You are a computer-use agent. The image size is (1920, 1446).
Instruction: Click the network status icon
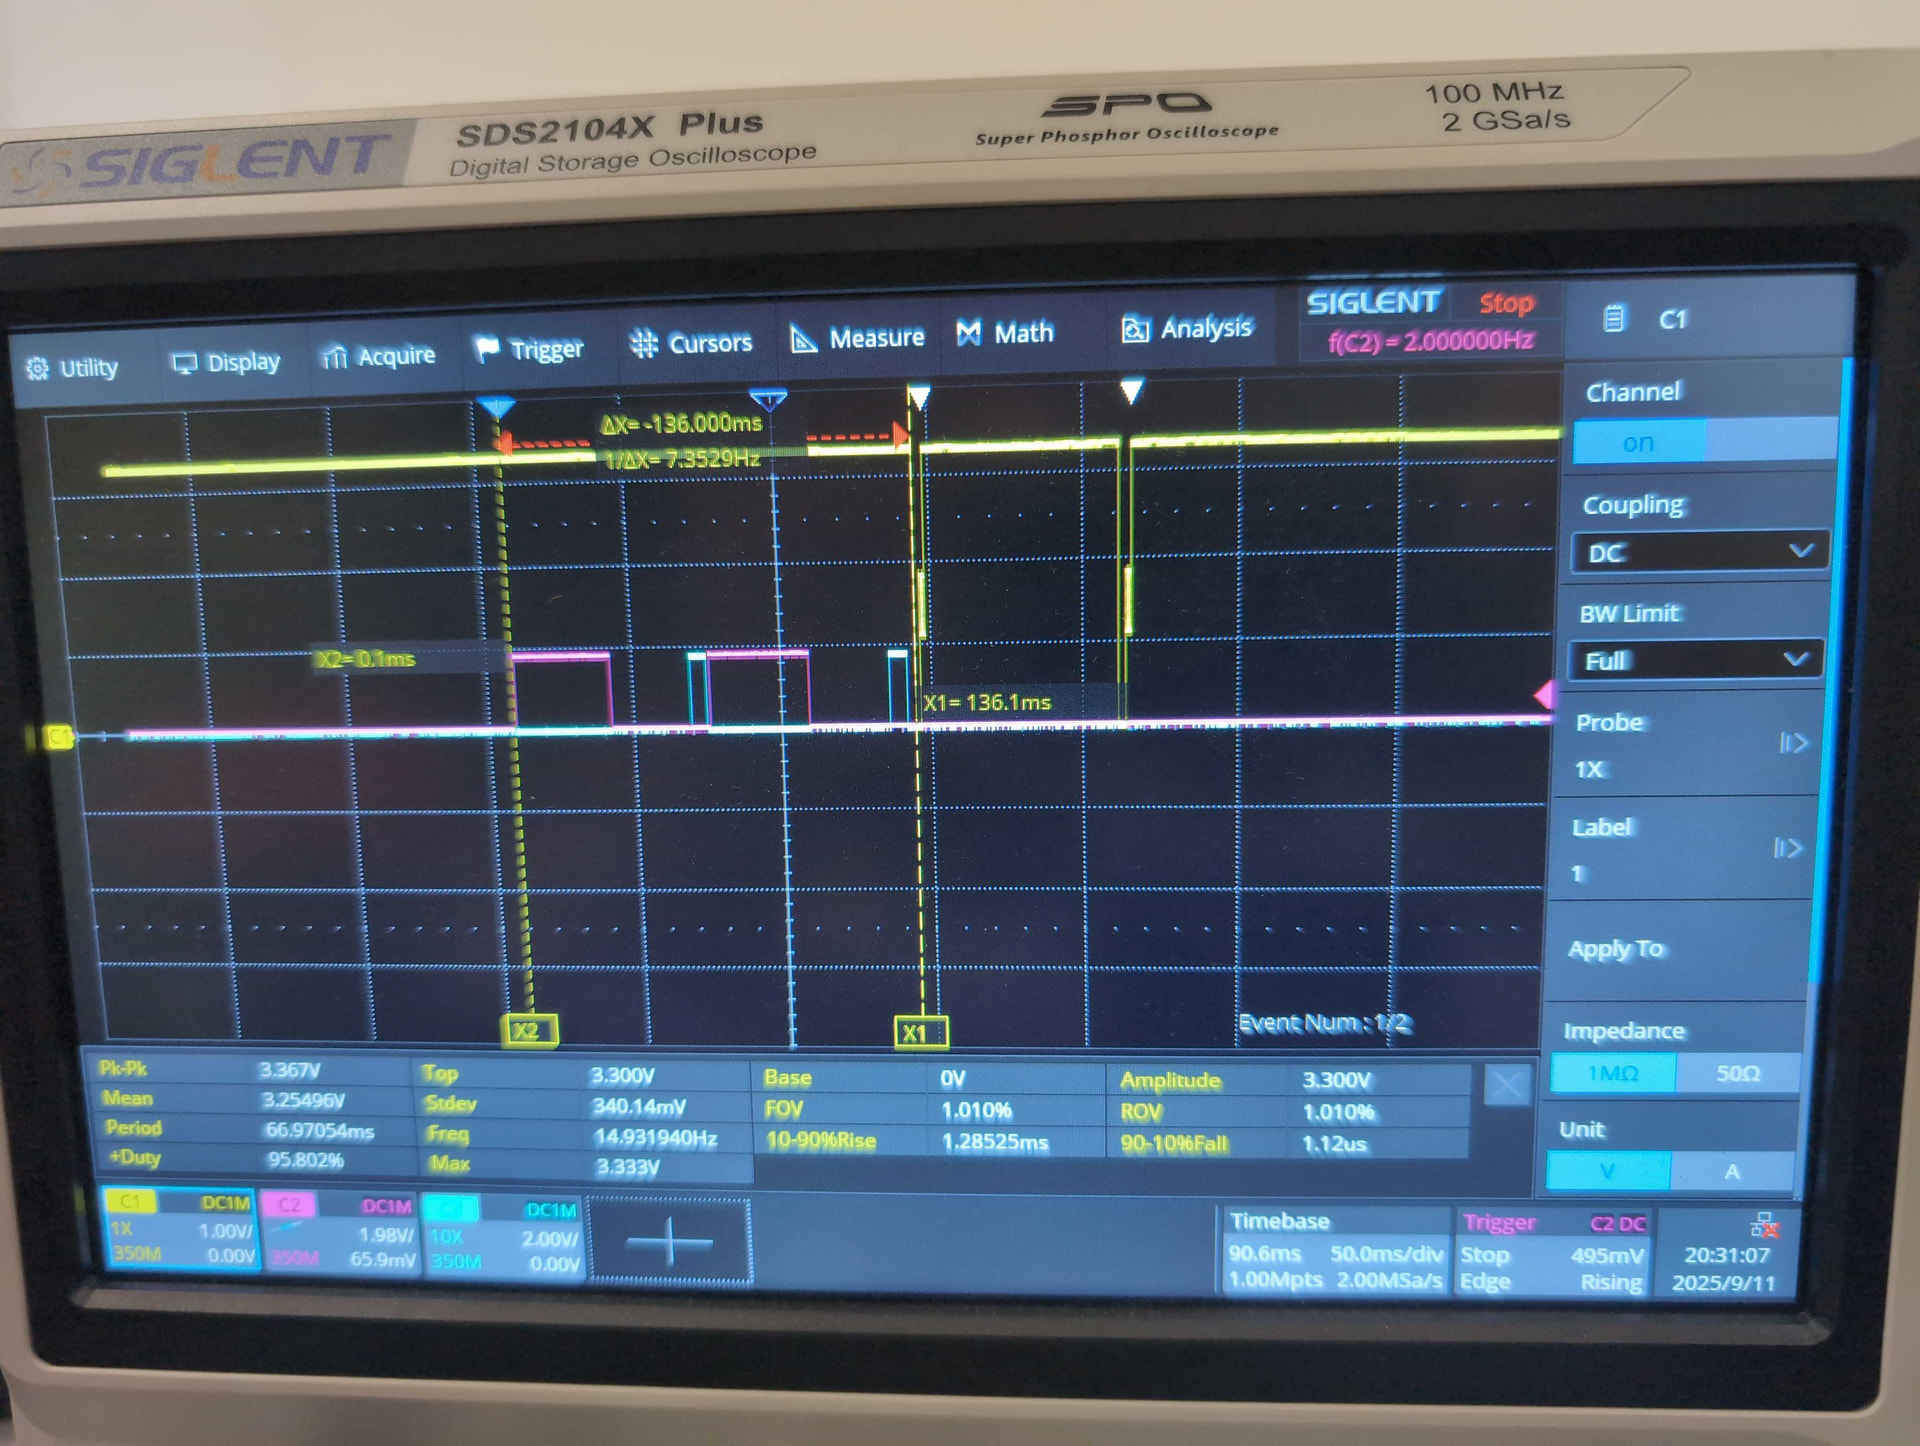click(1763, 1225)
